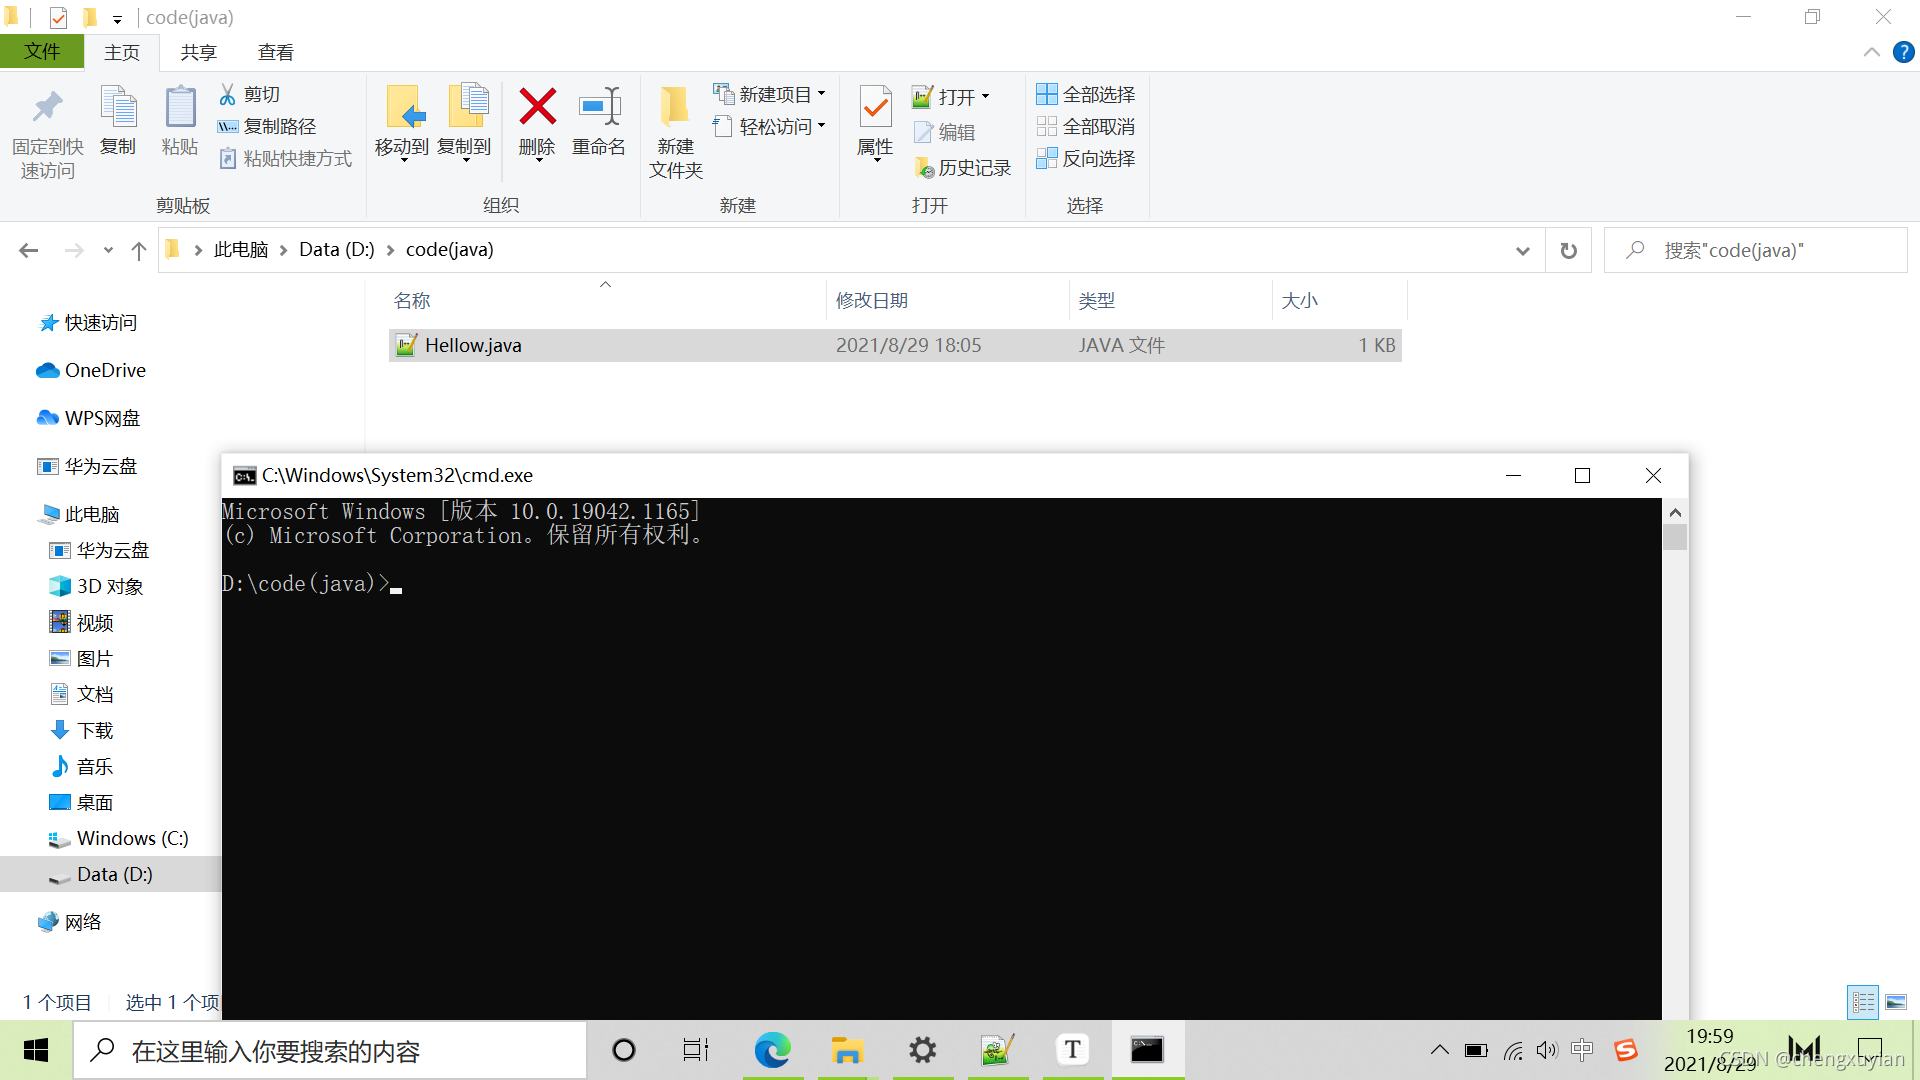
Task: Open the address bar dropdown chevron
Action: [1522, 250]
